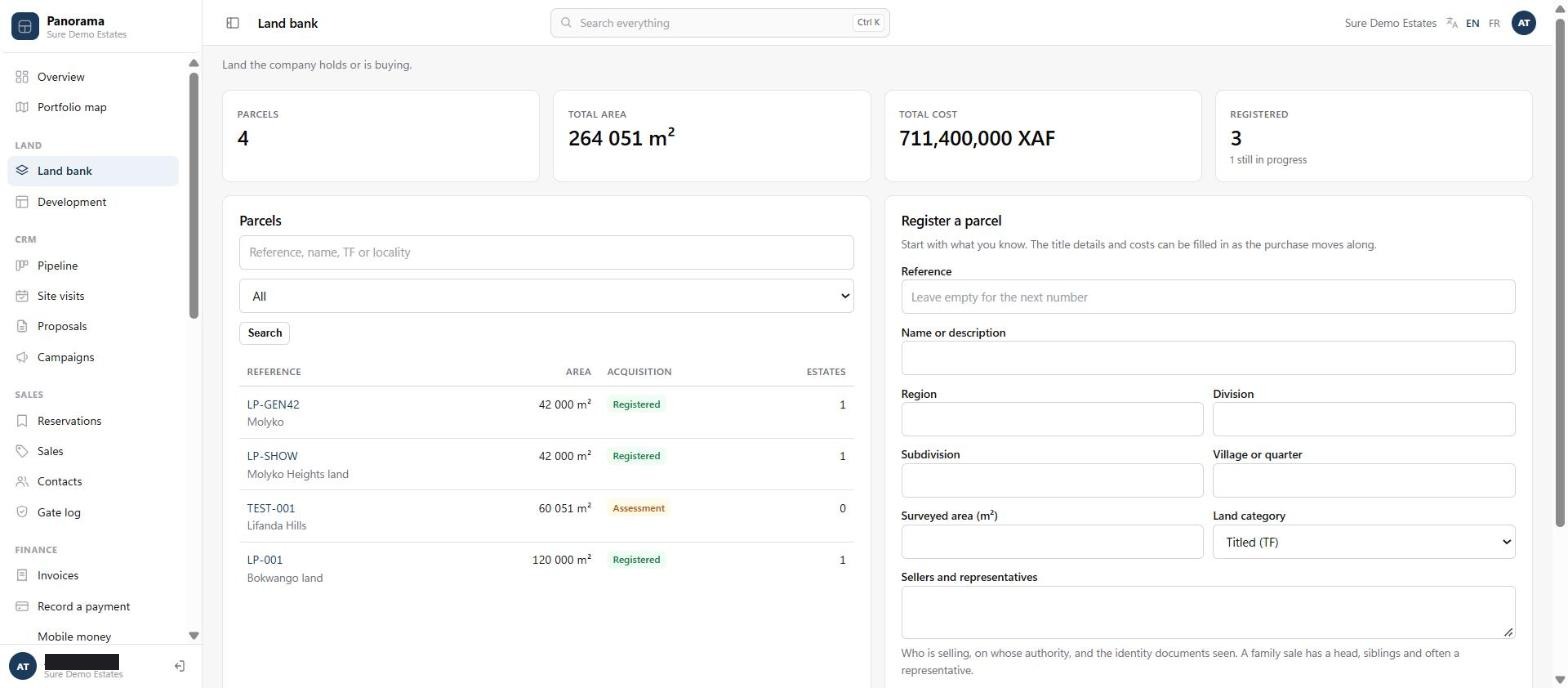This screenshot has height=688, width=1568.
Task: Click the Campaigns megaphone icon
Action: (22, 357)
